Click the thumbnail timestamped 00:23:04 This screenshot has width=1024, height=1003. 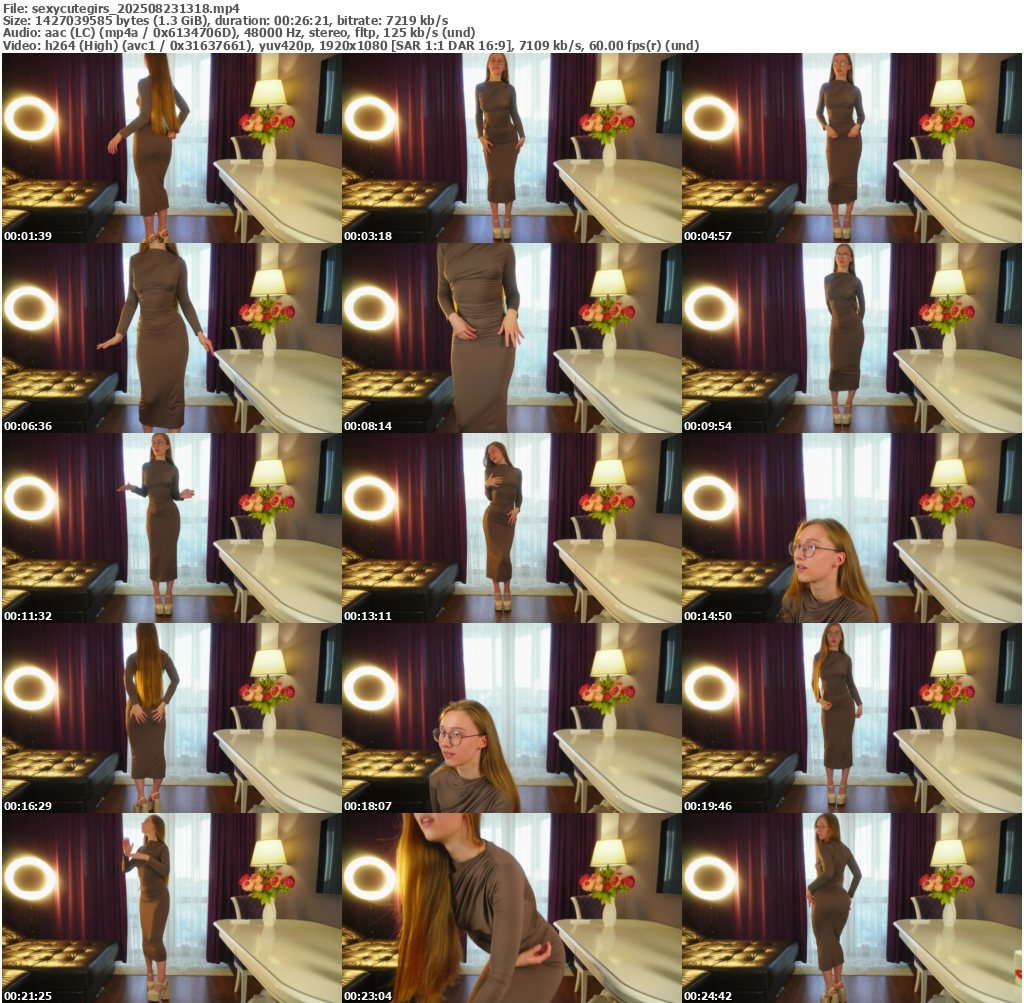click(x=511, y=908)
